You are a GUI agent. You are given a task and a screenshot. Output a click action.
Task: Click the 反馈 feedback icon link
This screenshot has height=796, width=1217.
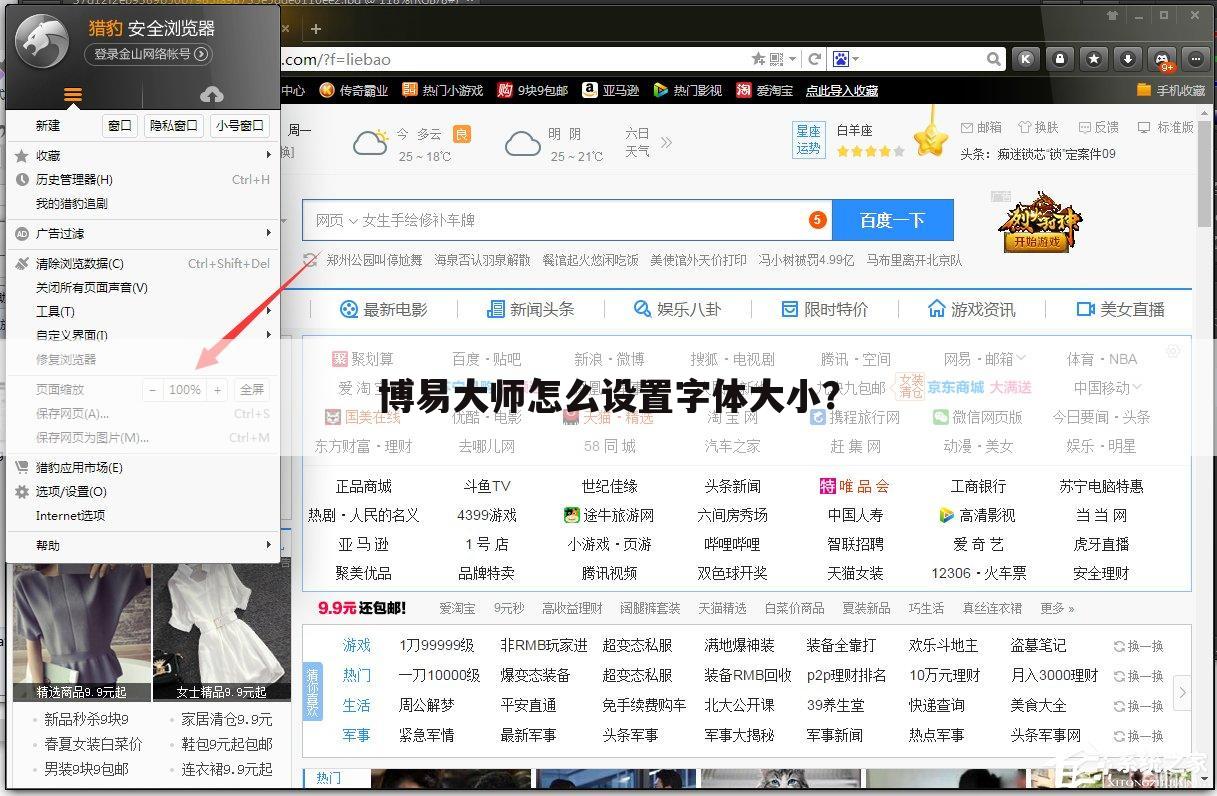coord(1097,128)
